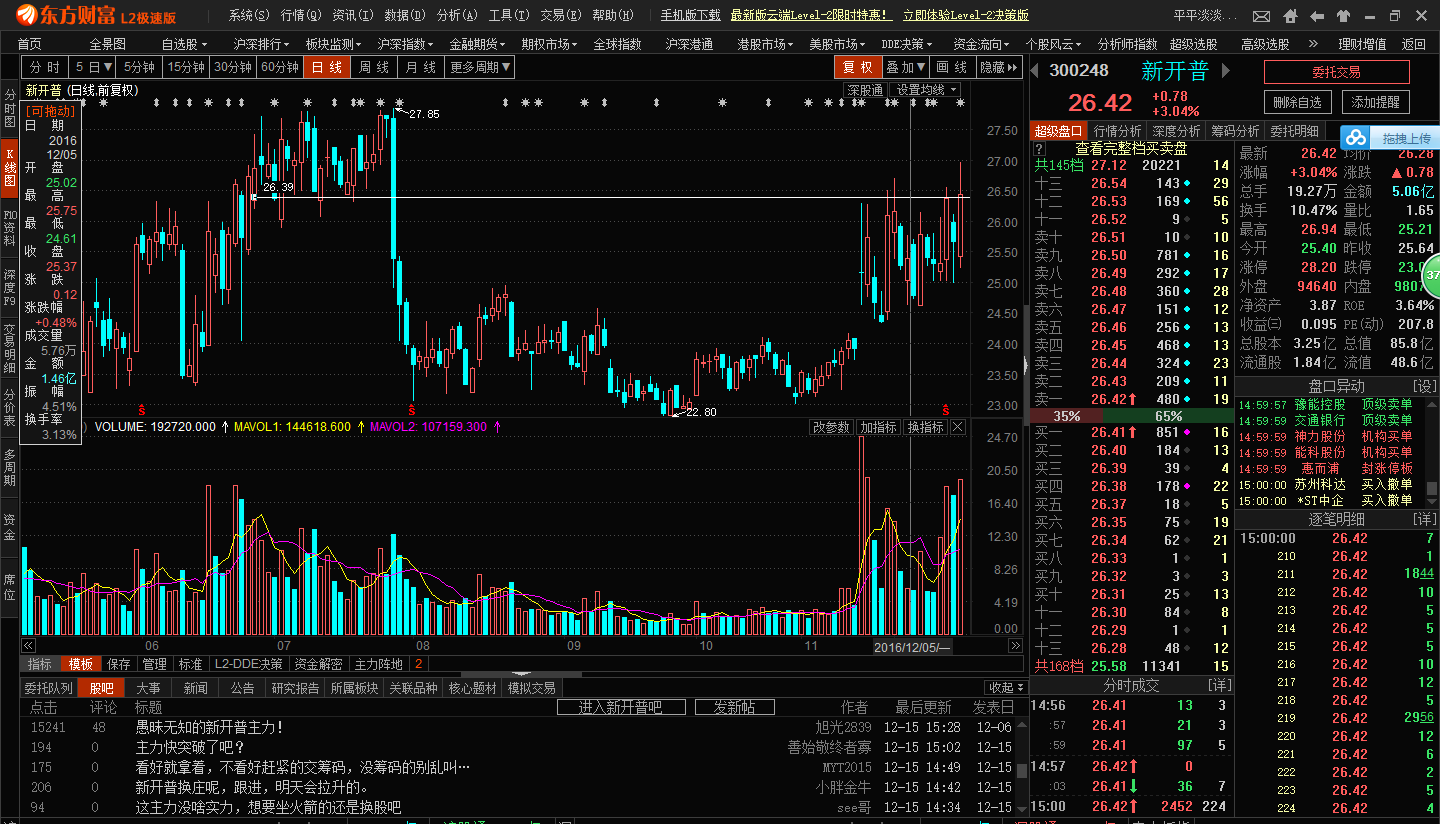Go to previous stock using left triangle arrow
Viewport: 1440px width, 824px height.
pos(1036,70)
